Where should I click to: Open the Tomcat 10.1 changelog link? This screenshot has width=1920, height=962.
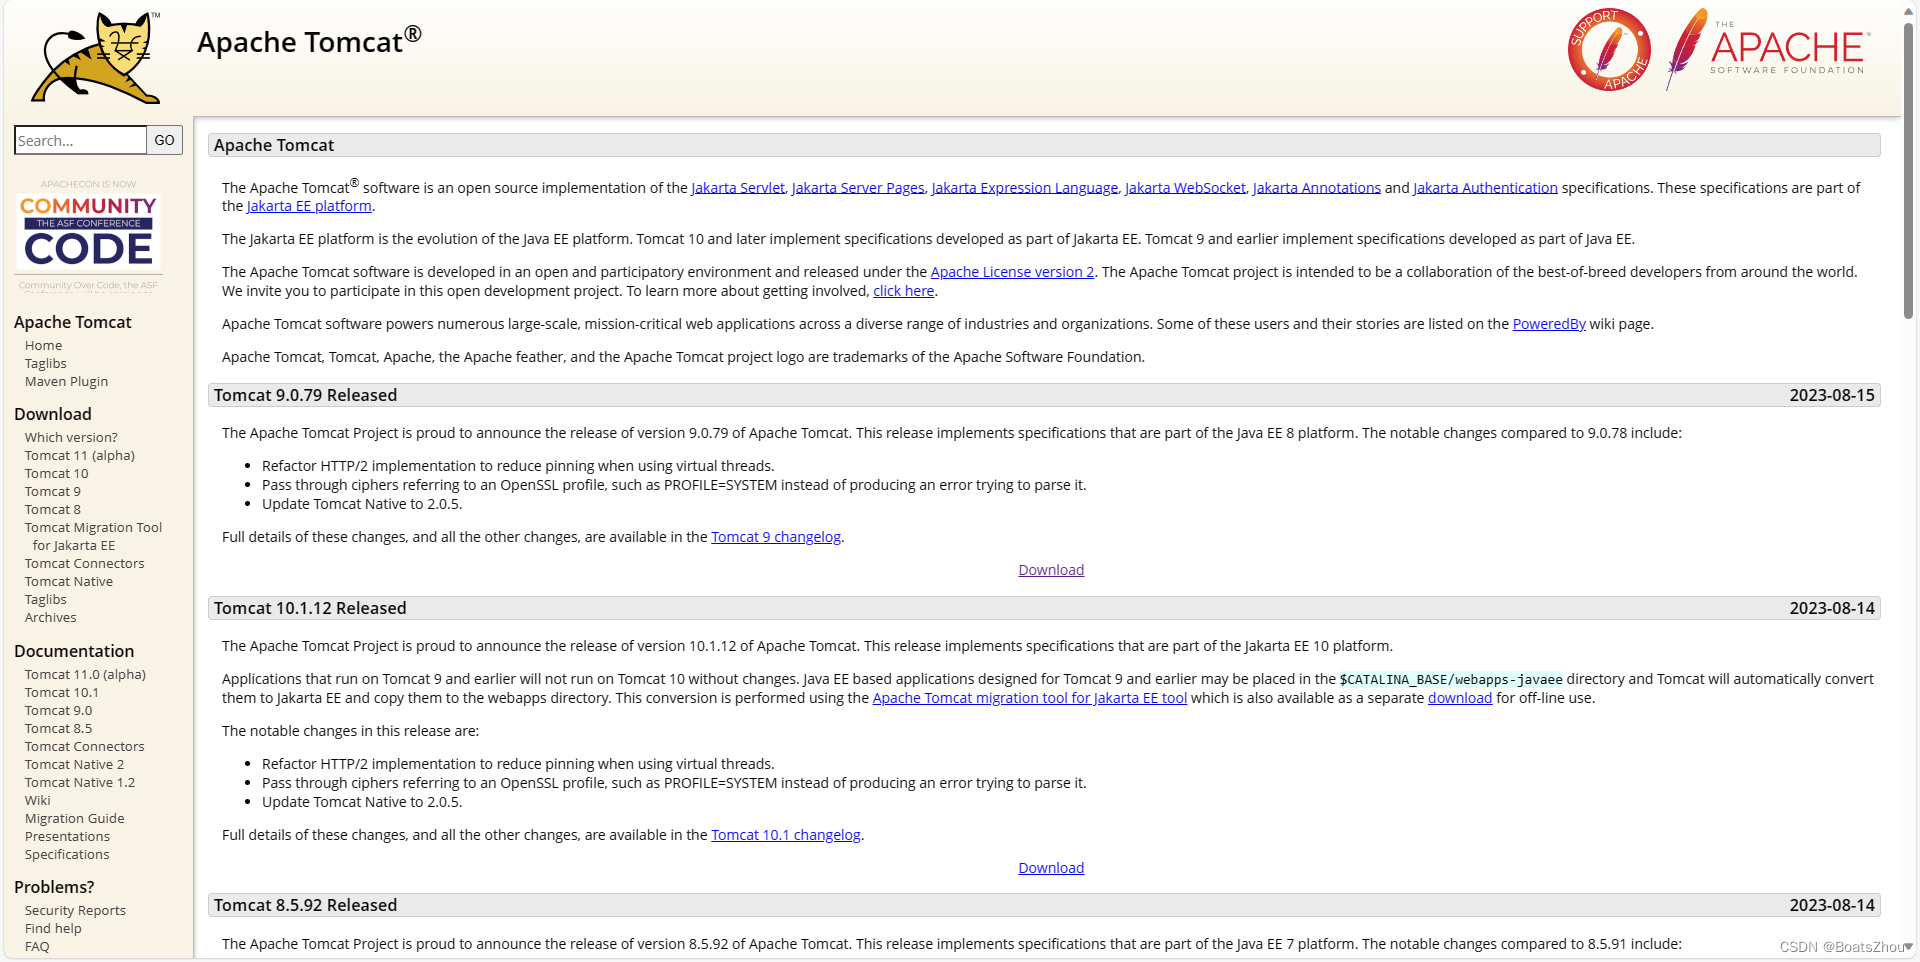tap(786, 835)
